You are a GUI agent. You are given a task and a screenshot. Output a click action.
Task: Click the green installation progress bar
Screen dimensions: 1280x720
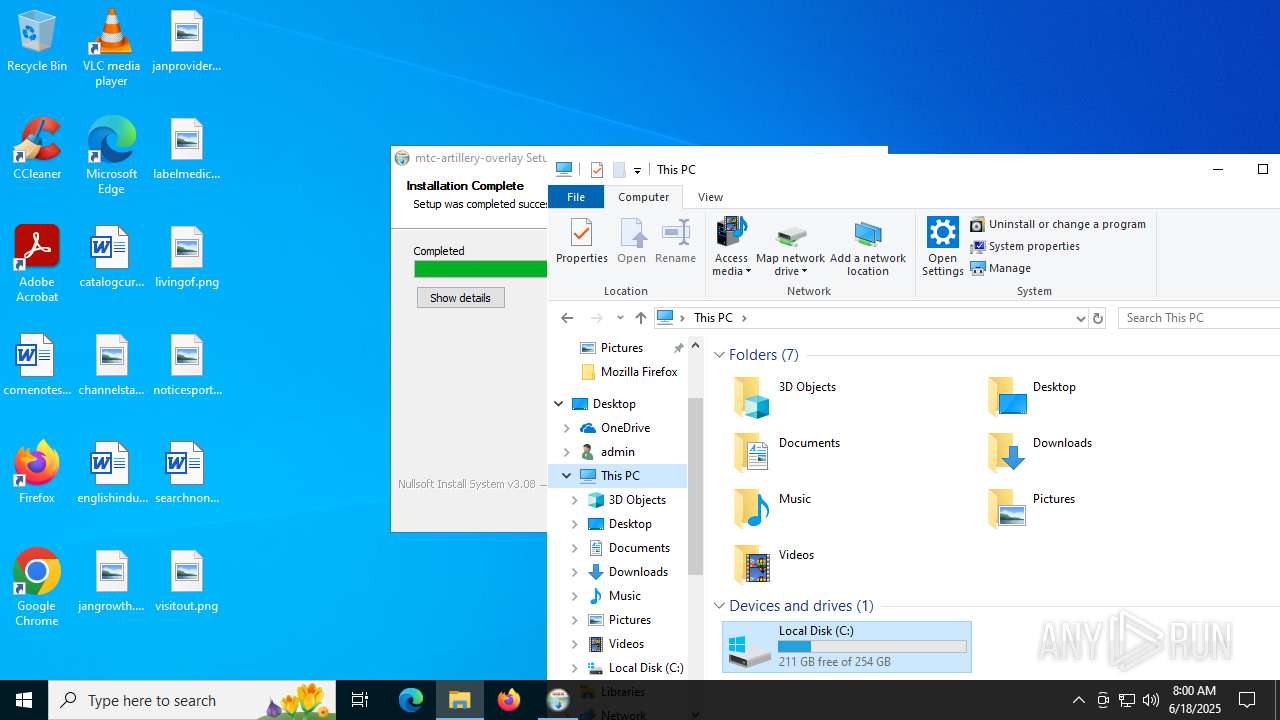point(480,269)
